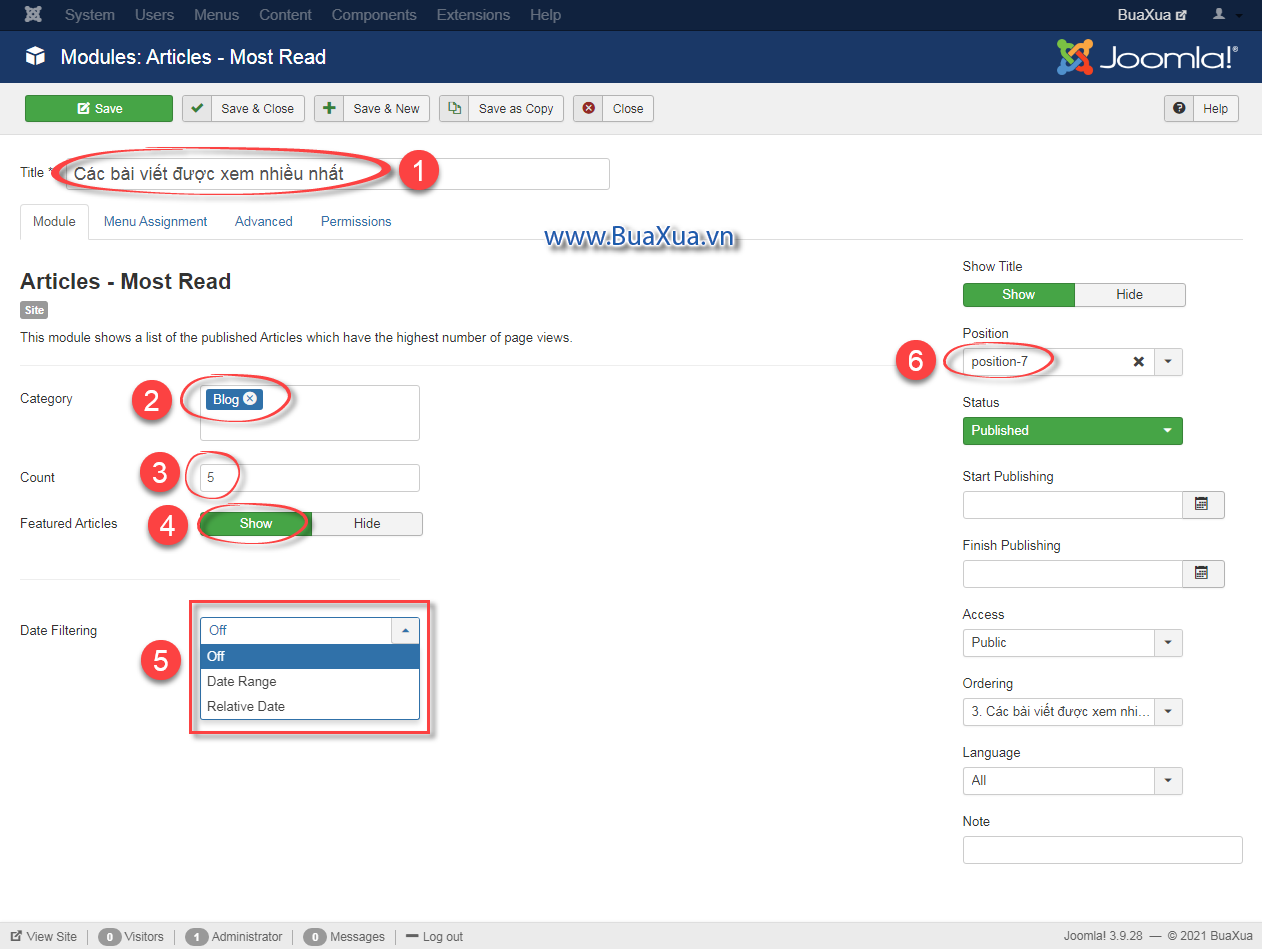
Task: Click the question mark icon on Help button
Action: point(1179,108)
